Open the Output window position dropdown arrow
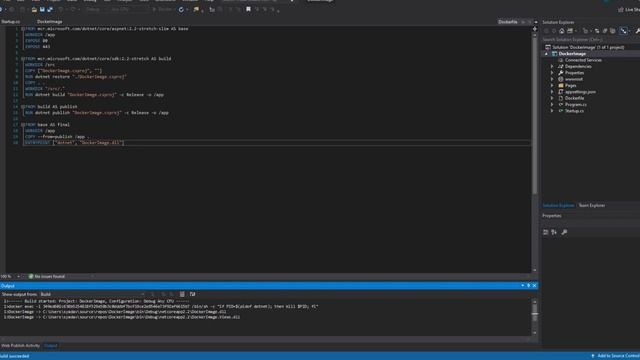The image size is (640, 360). 522,286
